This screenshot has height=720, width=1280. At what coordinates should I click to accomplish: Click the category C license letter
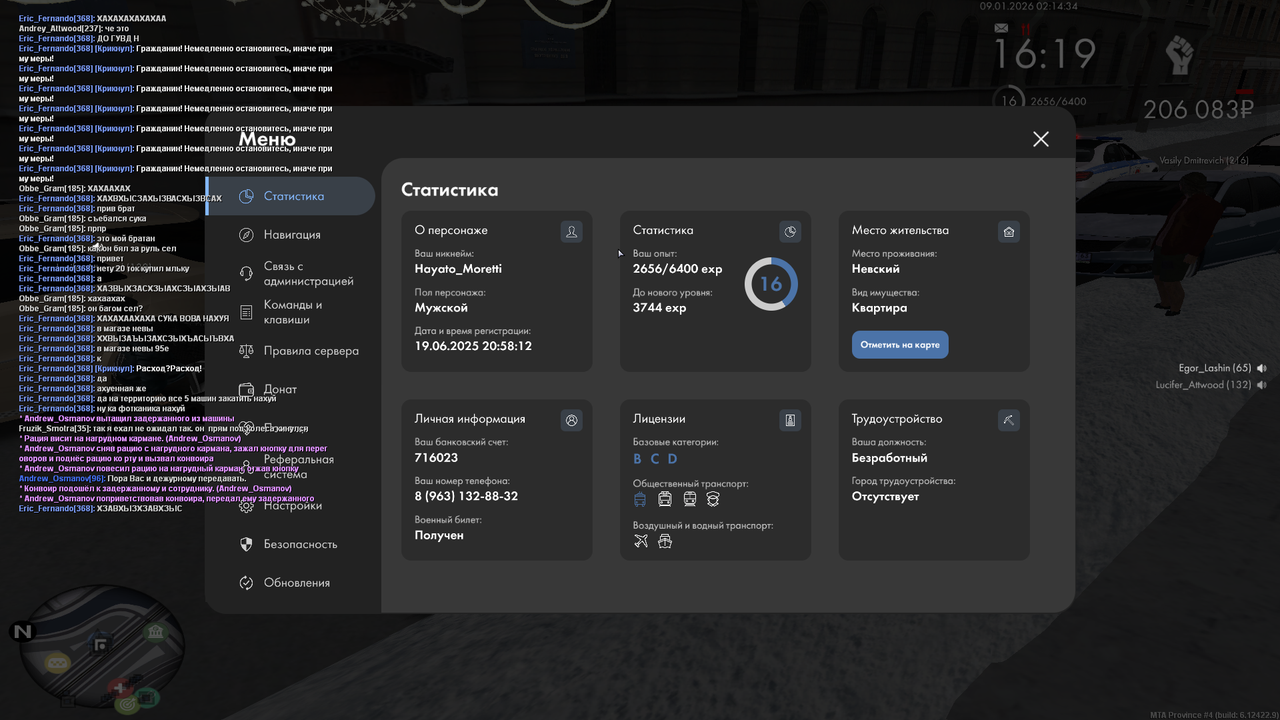[x=655, y=459]
